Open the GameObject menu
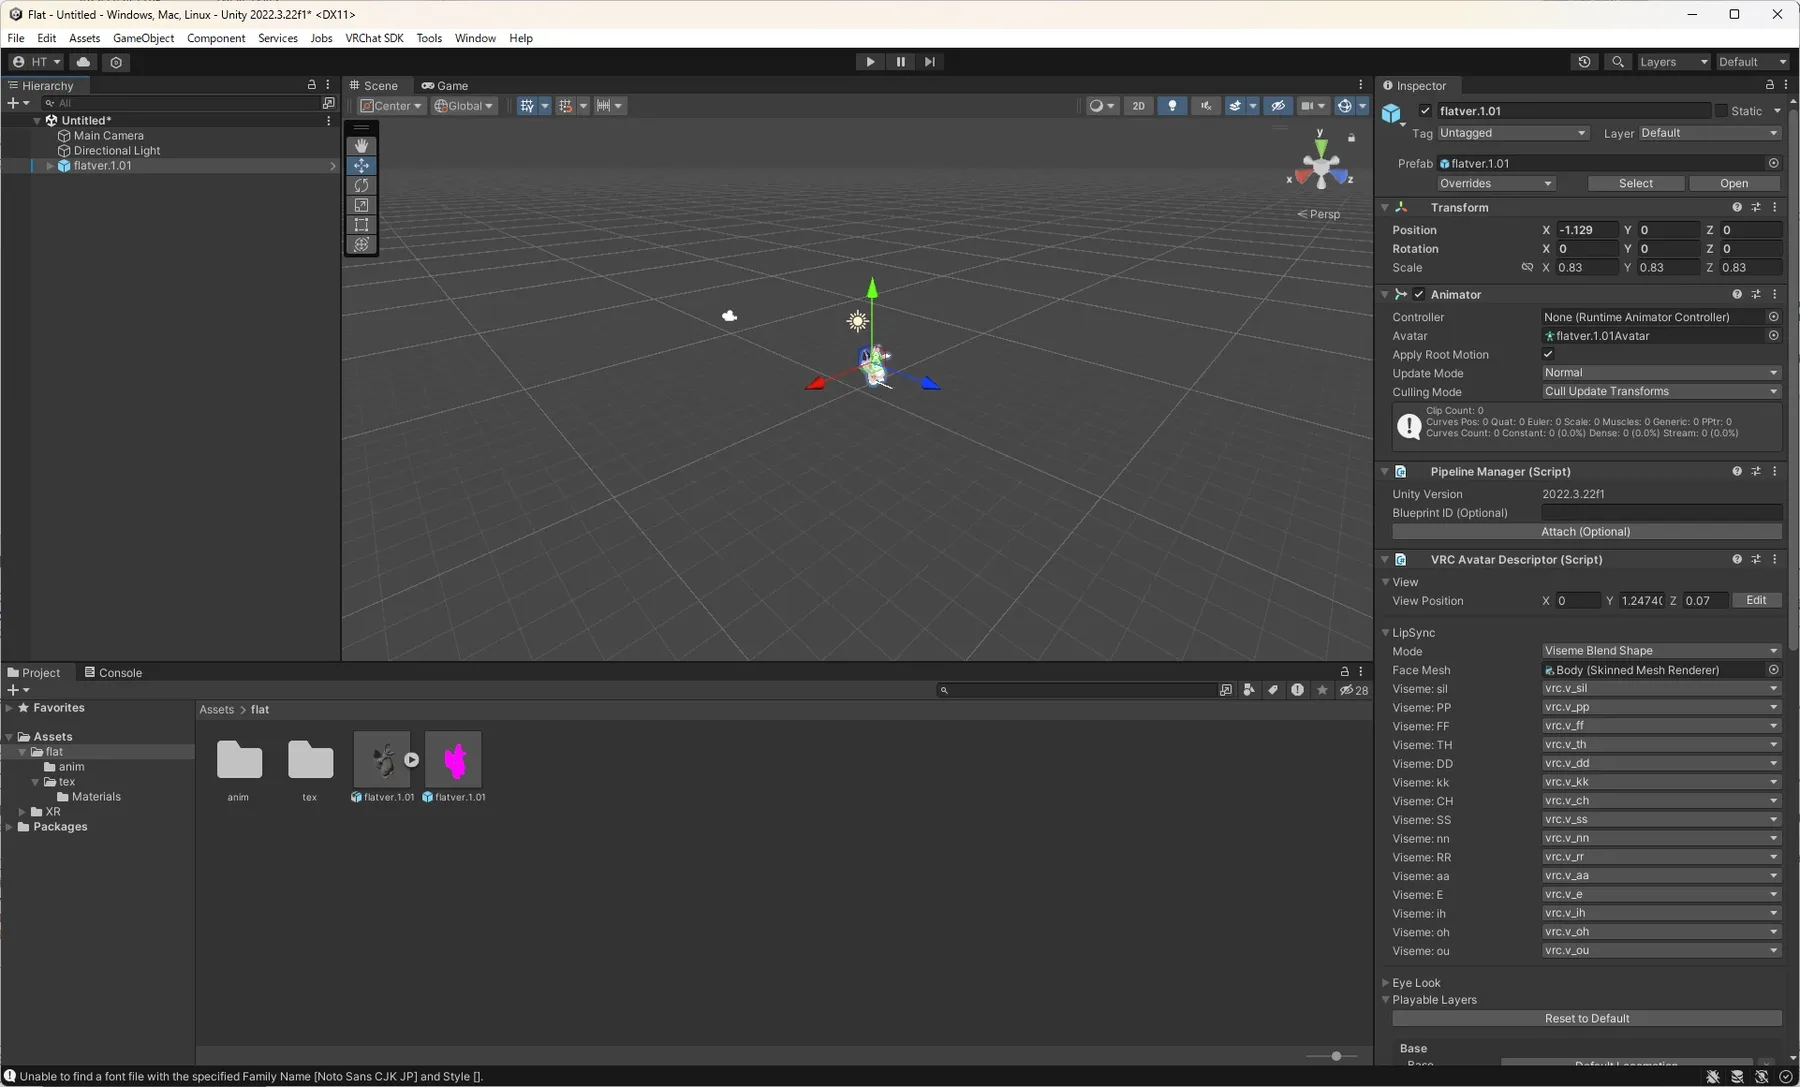This screenshot has height=1087, width=1800. click(x=143, y=38)
